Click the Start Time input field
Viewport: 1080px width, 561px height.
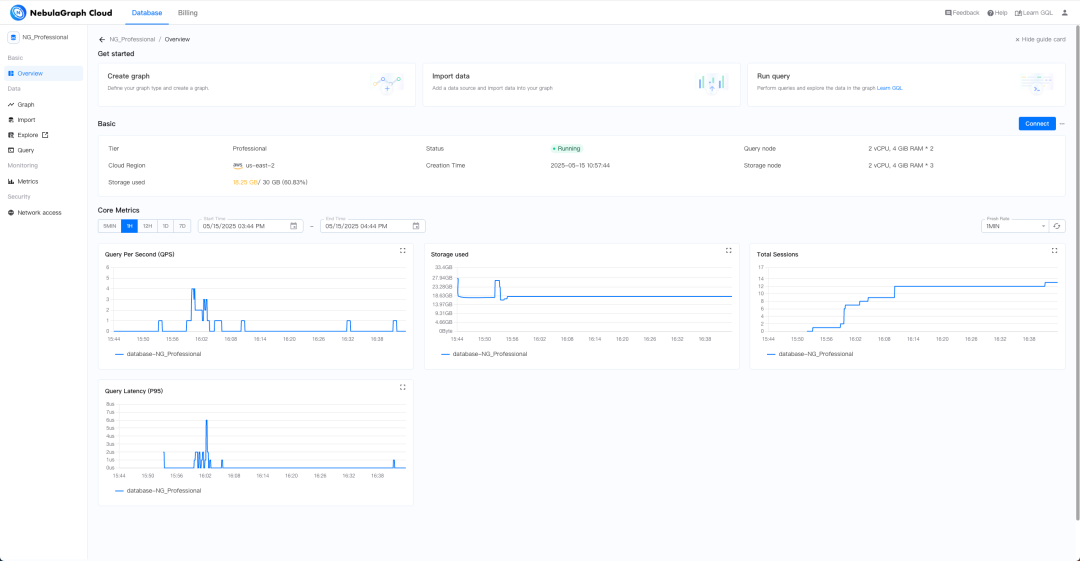coord(251,226)
